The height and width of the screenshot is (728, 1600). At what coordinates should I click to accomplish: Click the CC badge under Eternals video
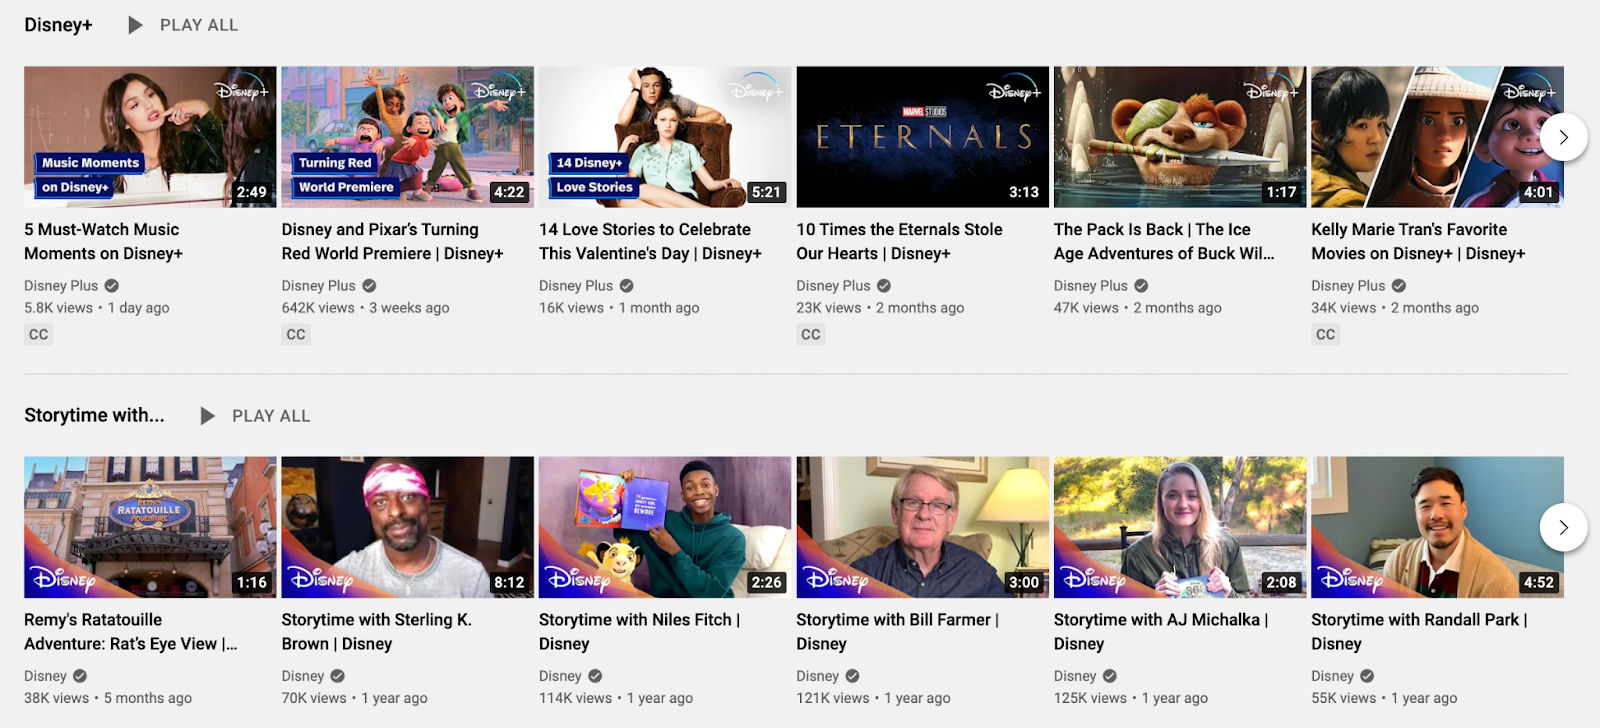(x=811, y=334)
